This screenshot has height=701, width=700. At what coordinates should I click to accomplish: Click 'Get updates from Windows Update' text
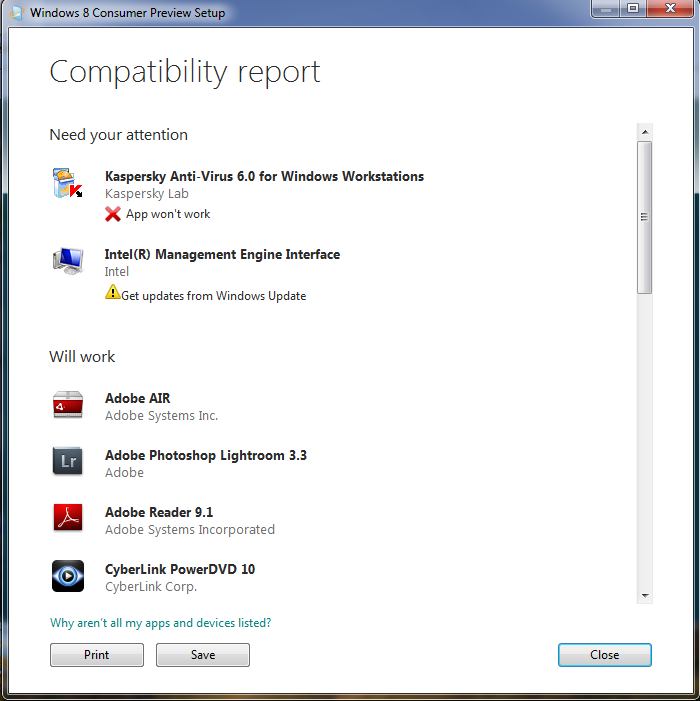[x=214, y=296]
